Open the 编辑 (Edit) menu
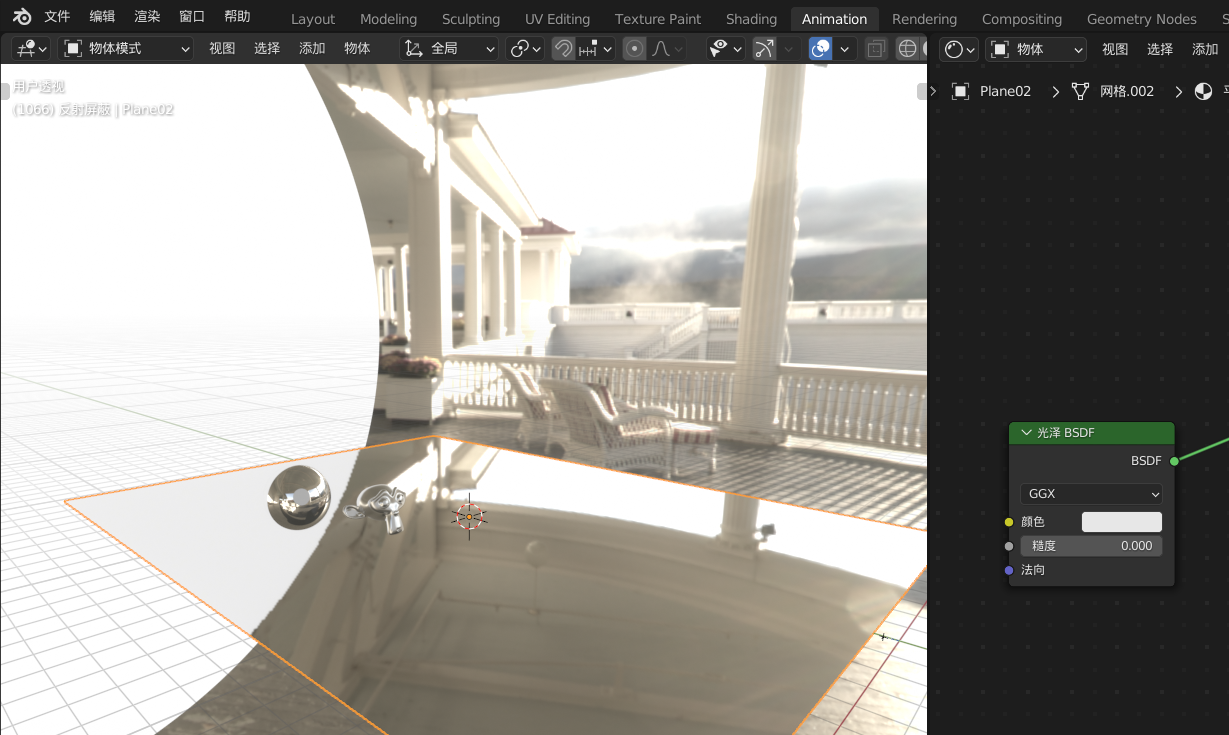 point(102,17)
